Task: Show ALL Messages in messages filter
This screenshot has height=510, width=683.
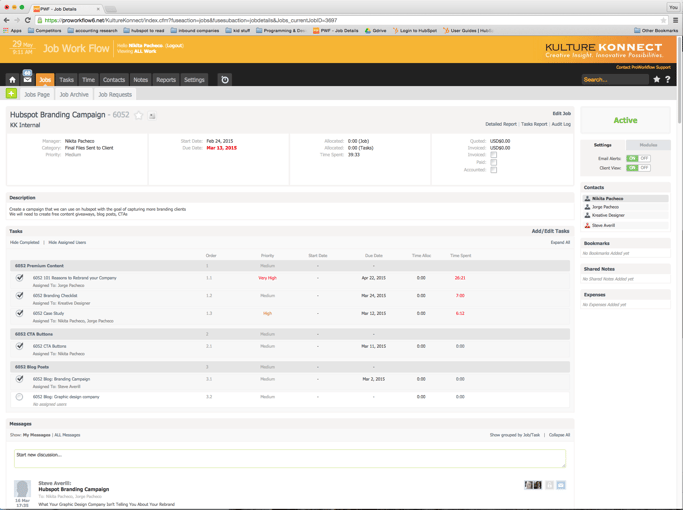Action: [67, 435]
